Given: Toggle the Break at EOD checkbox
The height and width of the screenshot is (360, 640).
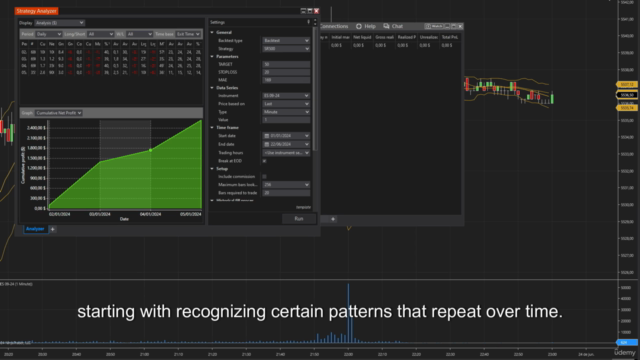Looking at the screenshot, I should point(264,161).
